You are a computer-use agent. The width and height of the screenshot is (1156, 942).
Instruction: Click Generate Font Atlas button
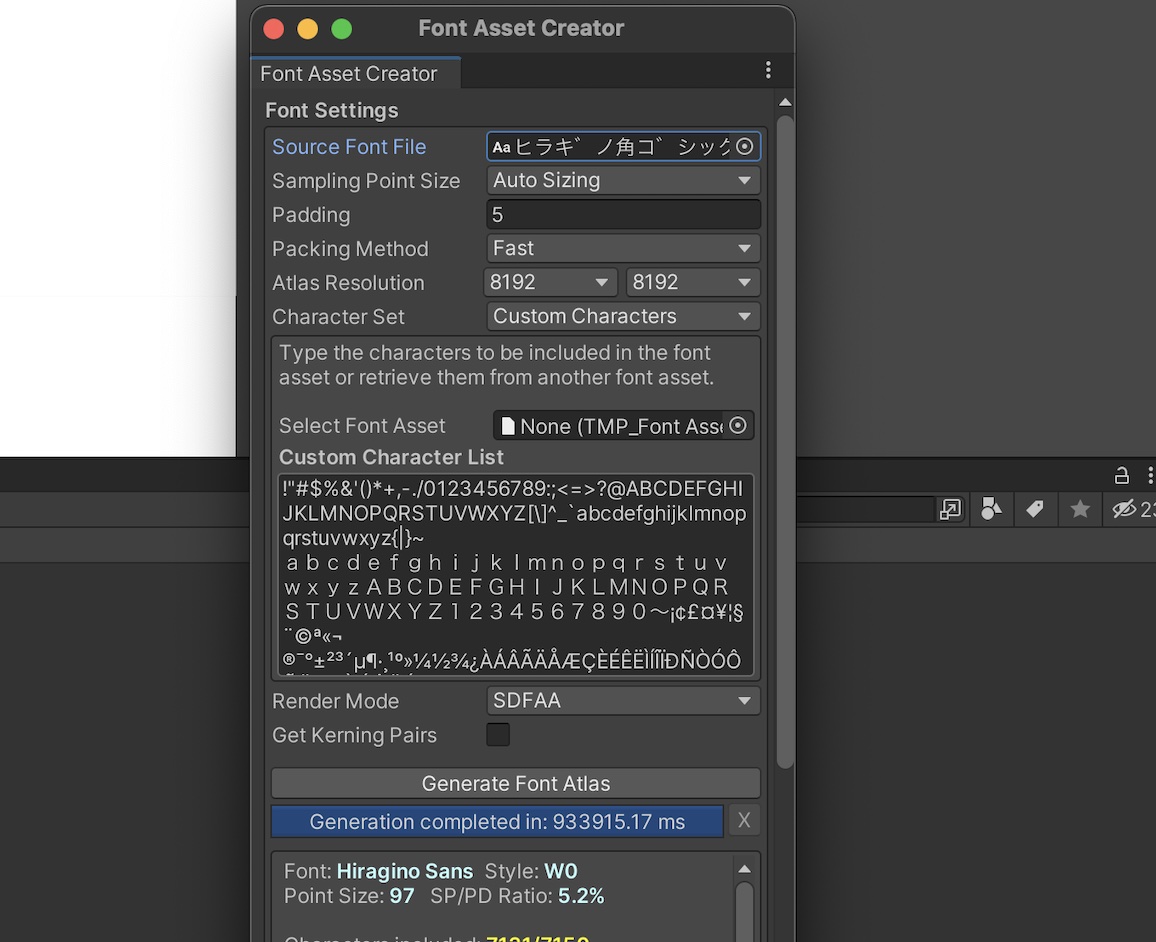516,784
